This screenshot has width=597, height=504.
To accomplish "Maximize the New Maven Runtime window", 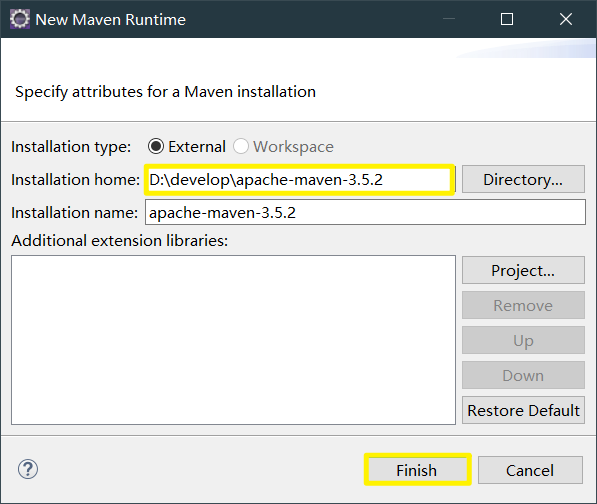I will (x=507, y=19).
